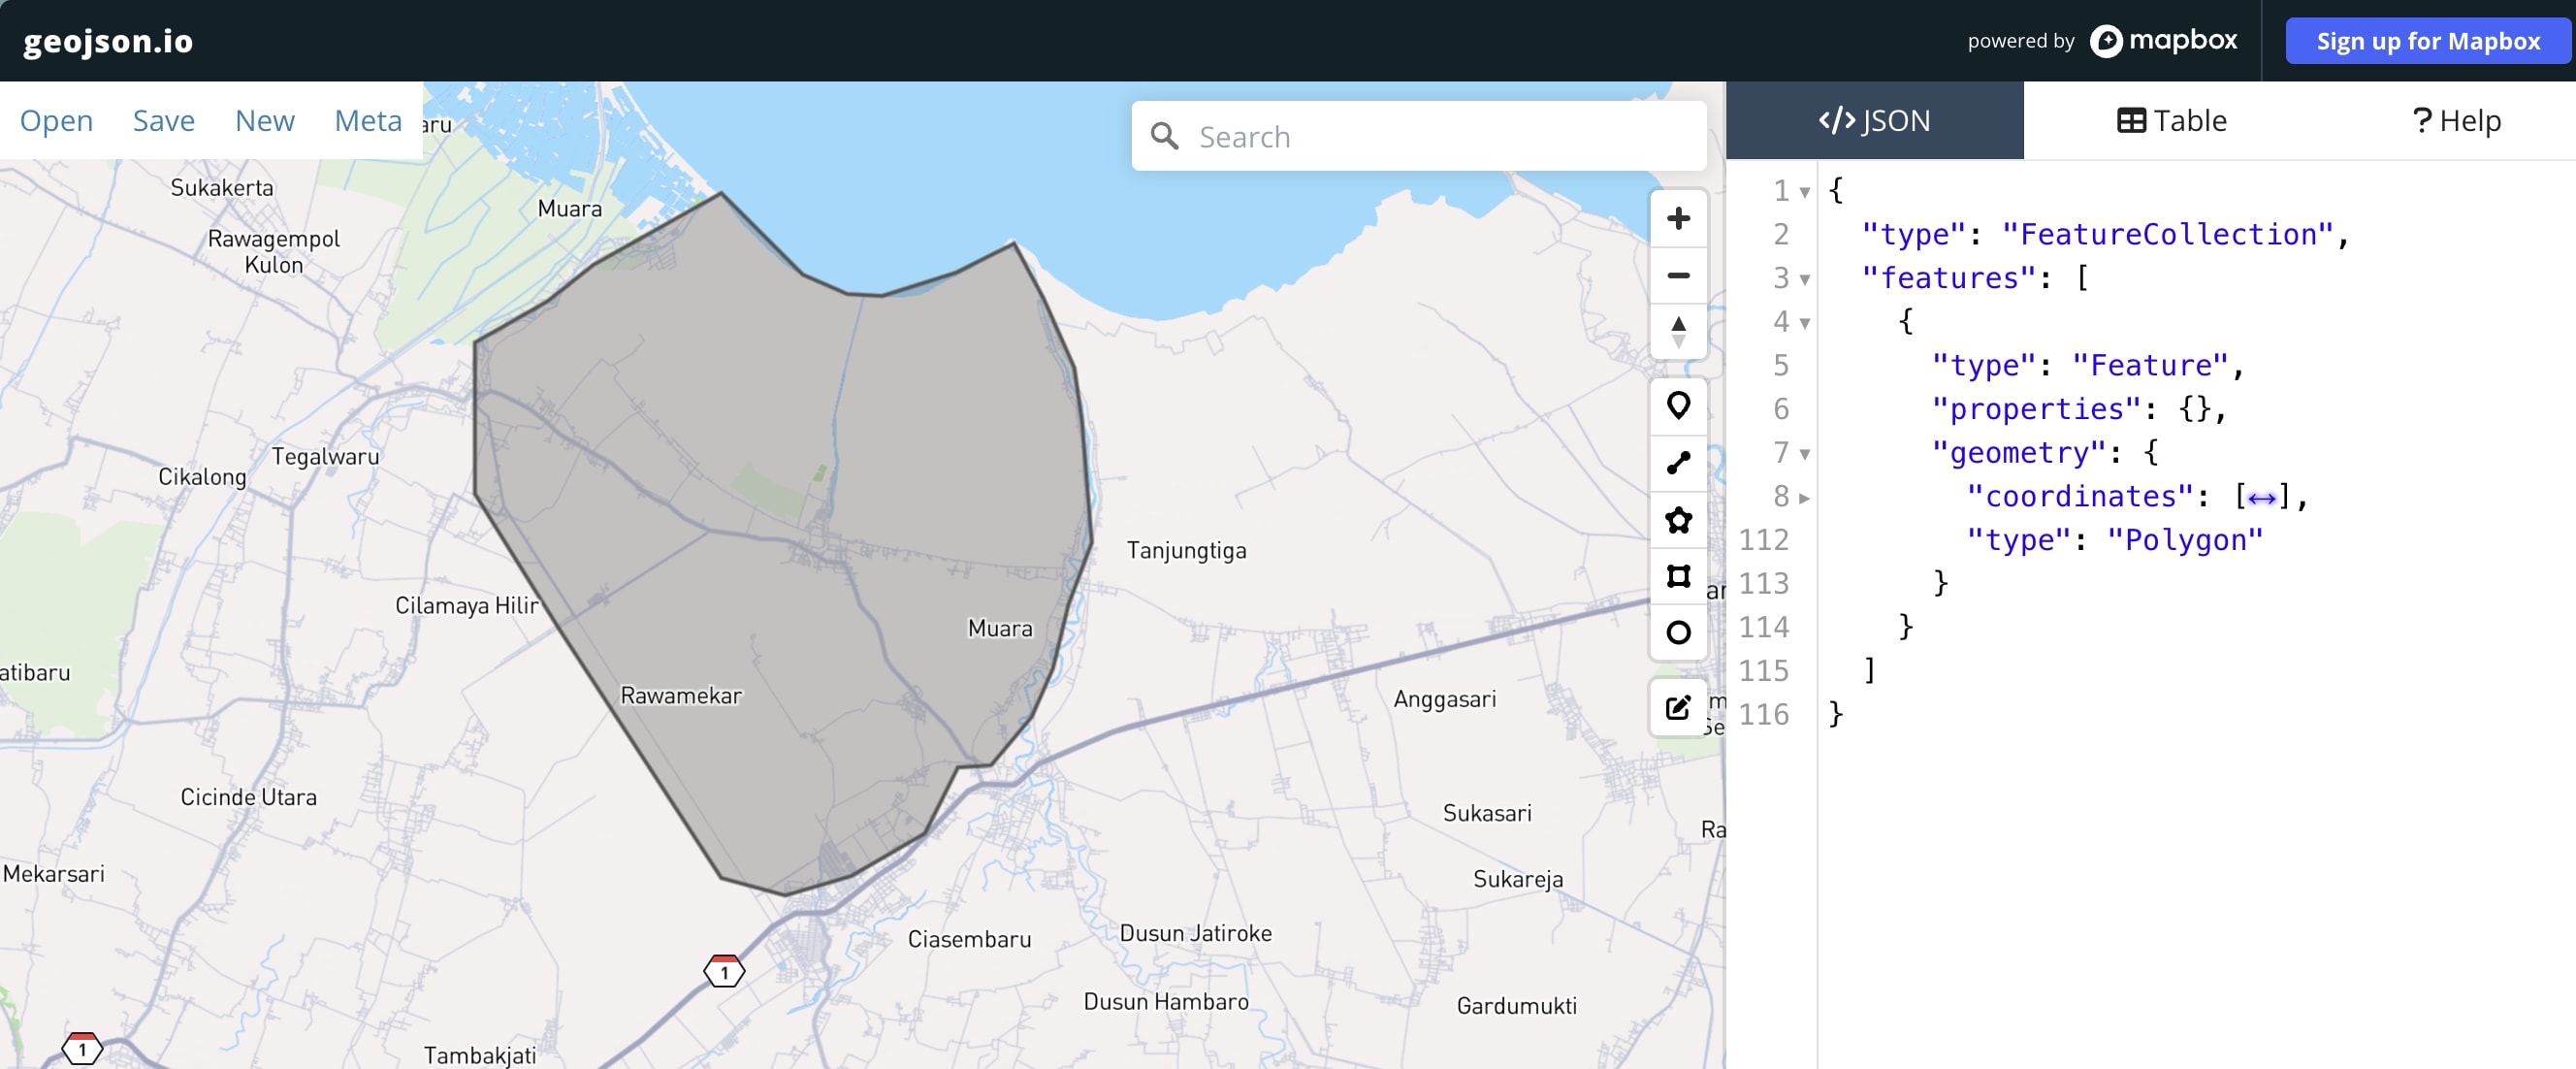Open the Save menu

[x=163, y=120]
